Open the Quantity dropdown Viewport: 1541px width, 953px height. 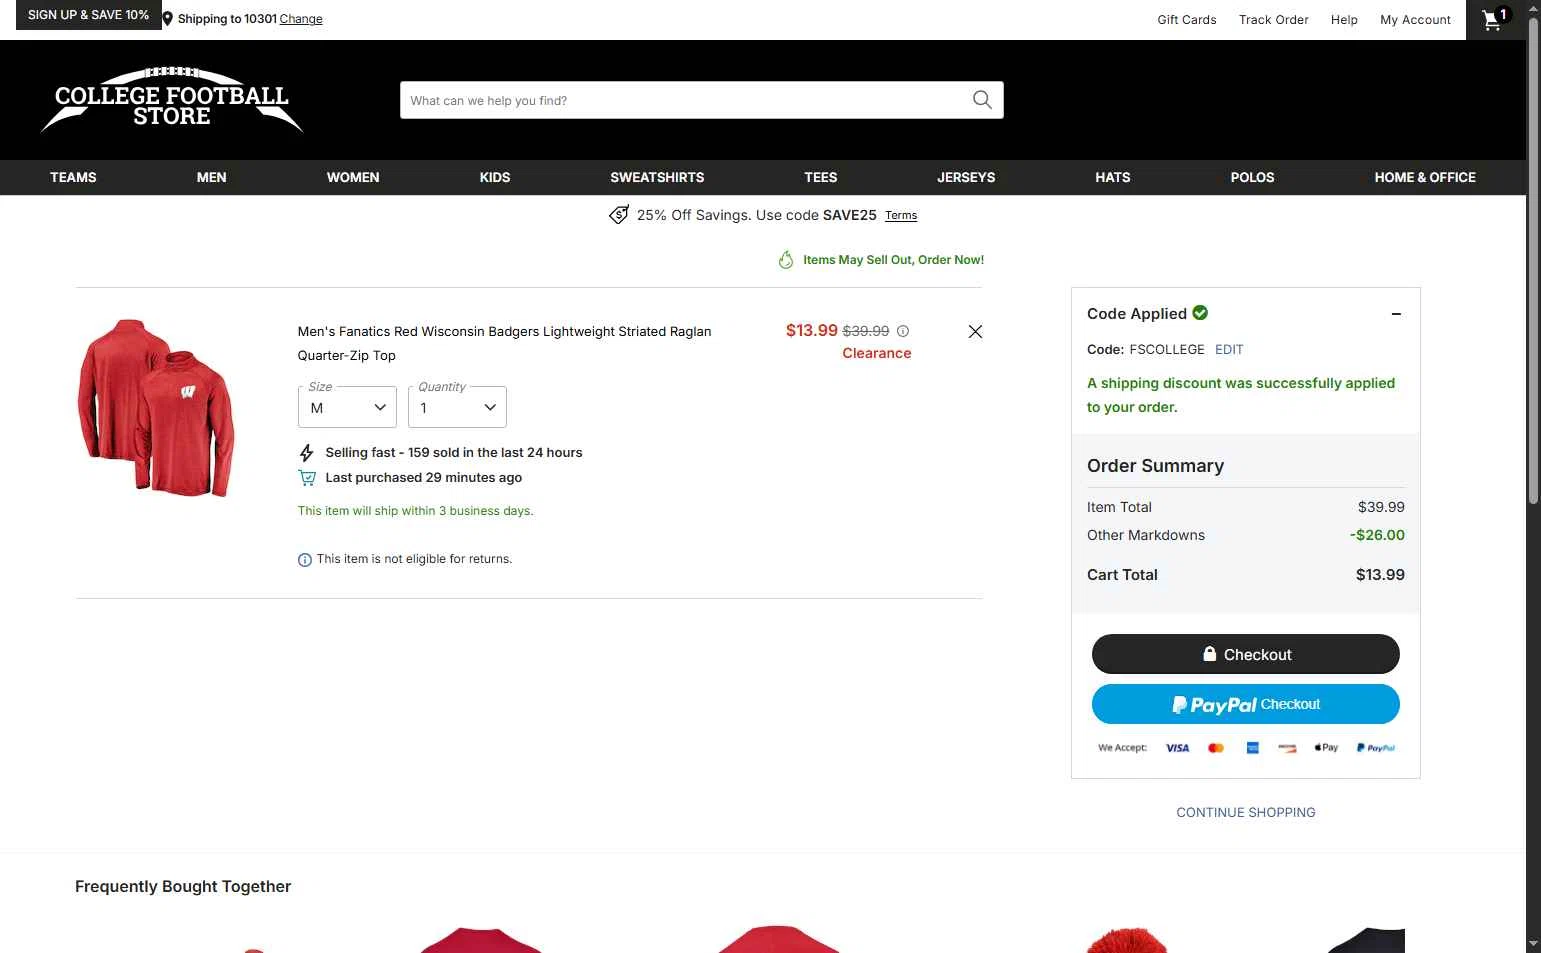point(457,407)
